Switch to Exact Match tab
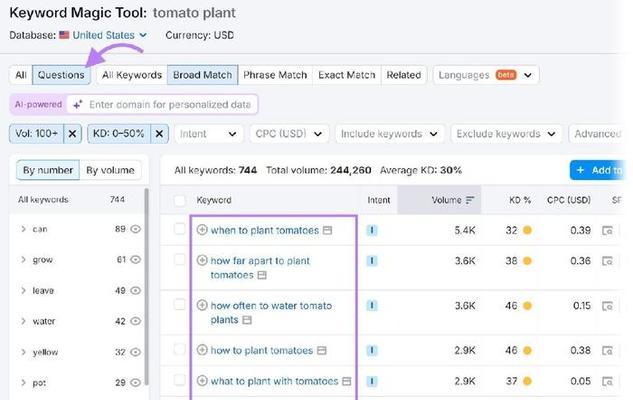Viewport: 633px width, 400px height. (347, 75)
